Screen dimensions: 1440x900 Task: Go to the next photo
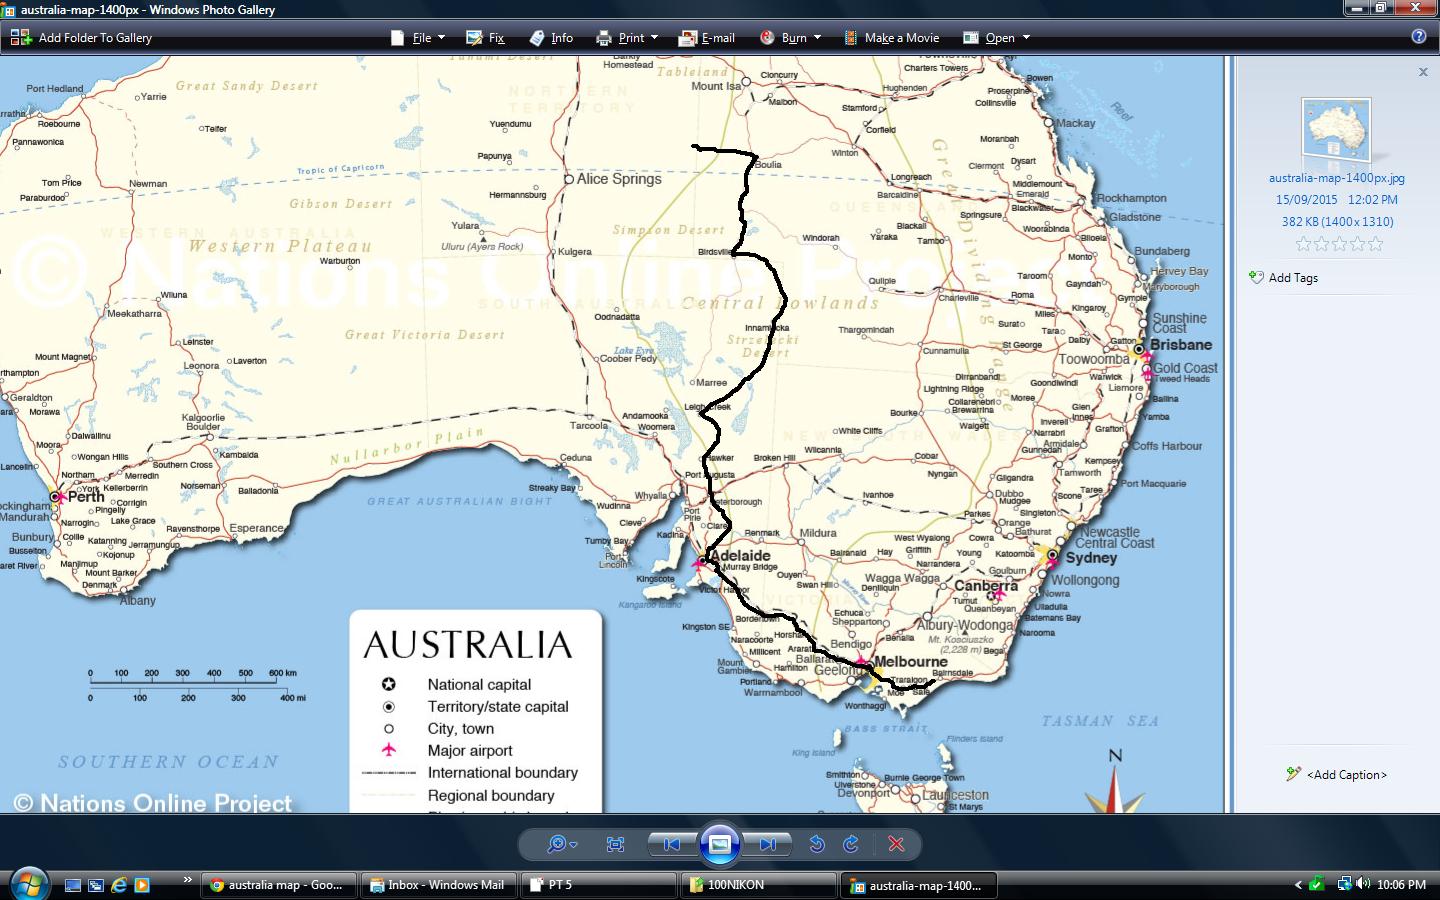pos(767,845)
